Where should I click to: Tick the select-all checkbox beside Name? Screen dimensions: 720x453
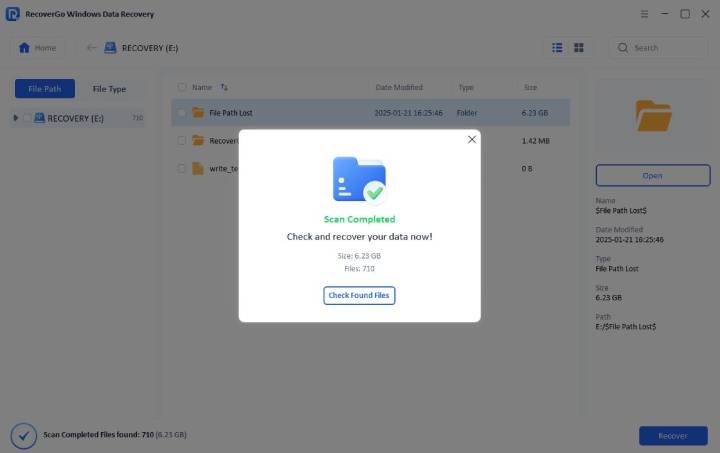pos(181,88)
